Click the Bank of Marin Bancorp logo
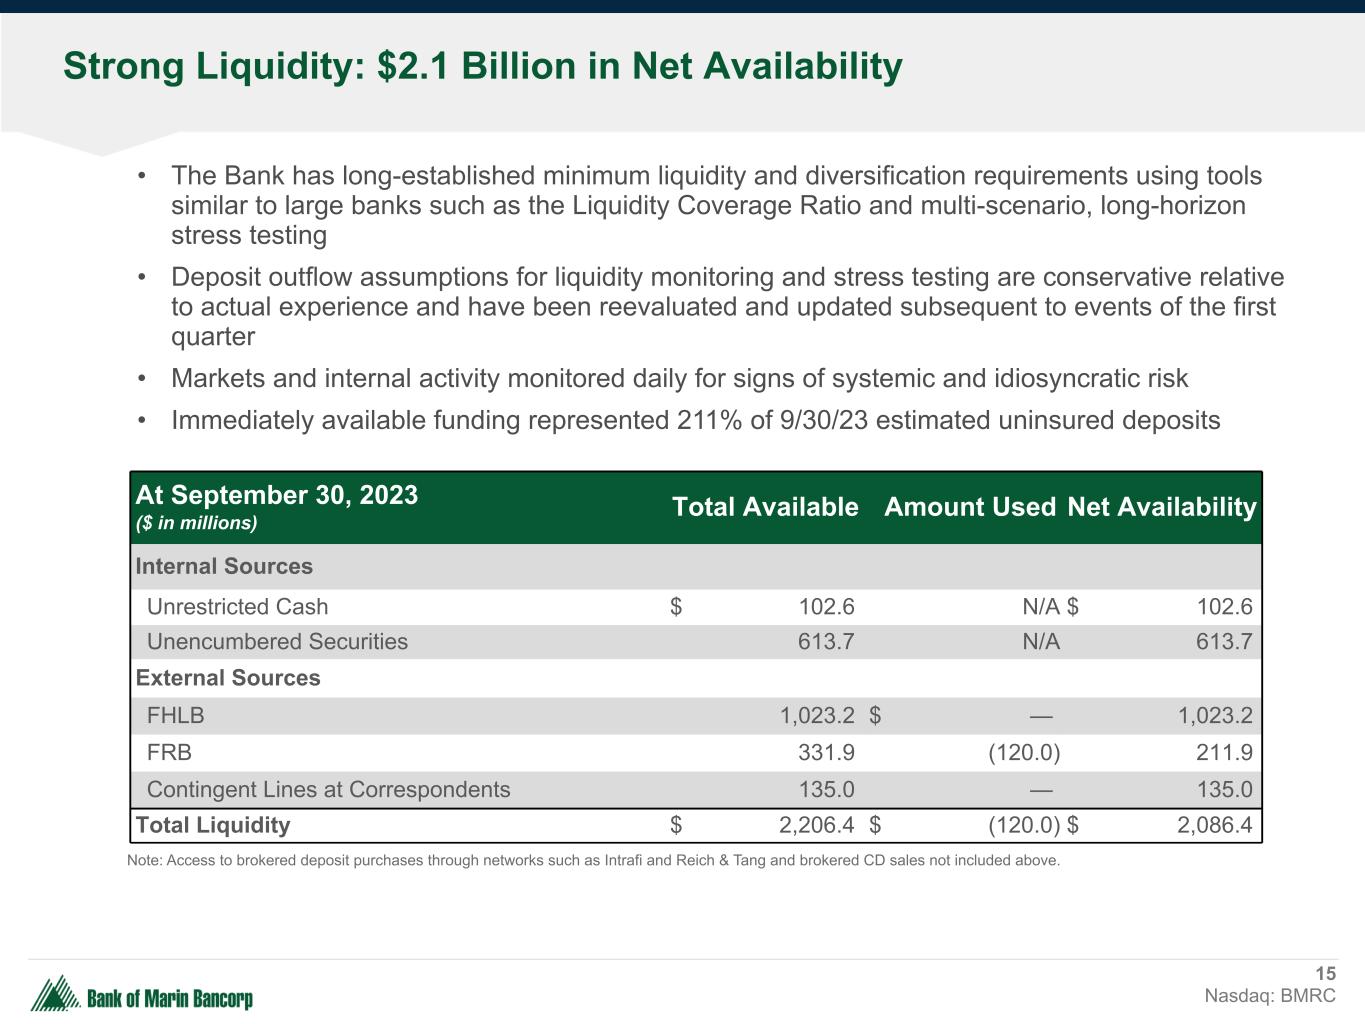The width and height of the screenshot is (1365, 1024). (141, 996)
